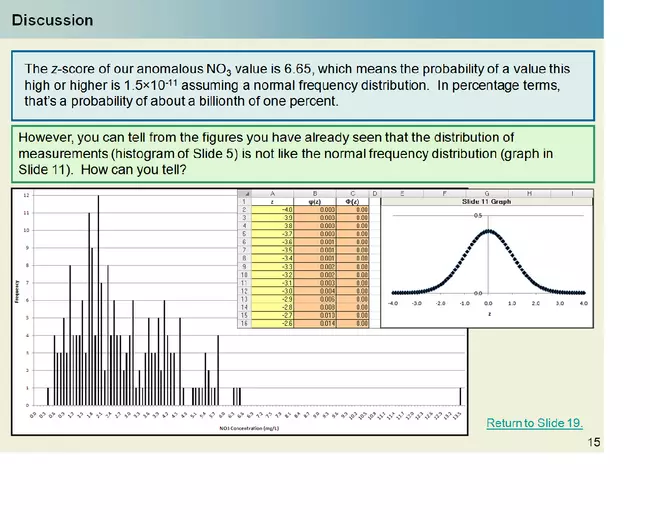Click the select-all corner of the spreadsheet
Screen dimensions: 650x520
tap(242, 192)
